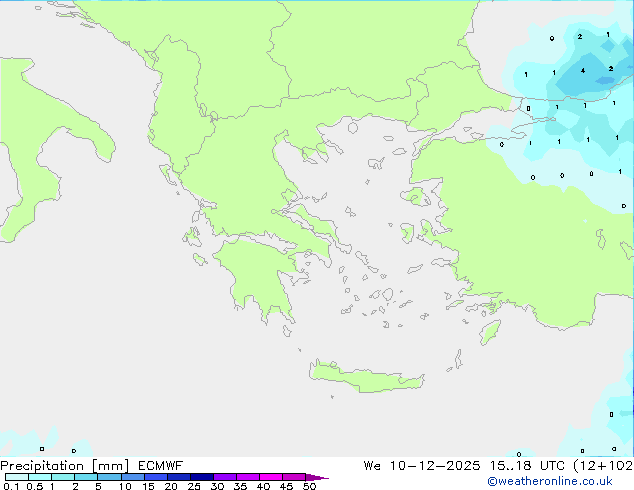Click the 0.5–1 mm legend color swatch
Viewport: 634px width, 490px height.
pos(40,477)
